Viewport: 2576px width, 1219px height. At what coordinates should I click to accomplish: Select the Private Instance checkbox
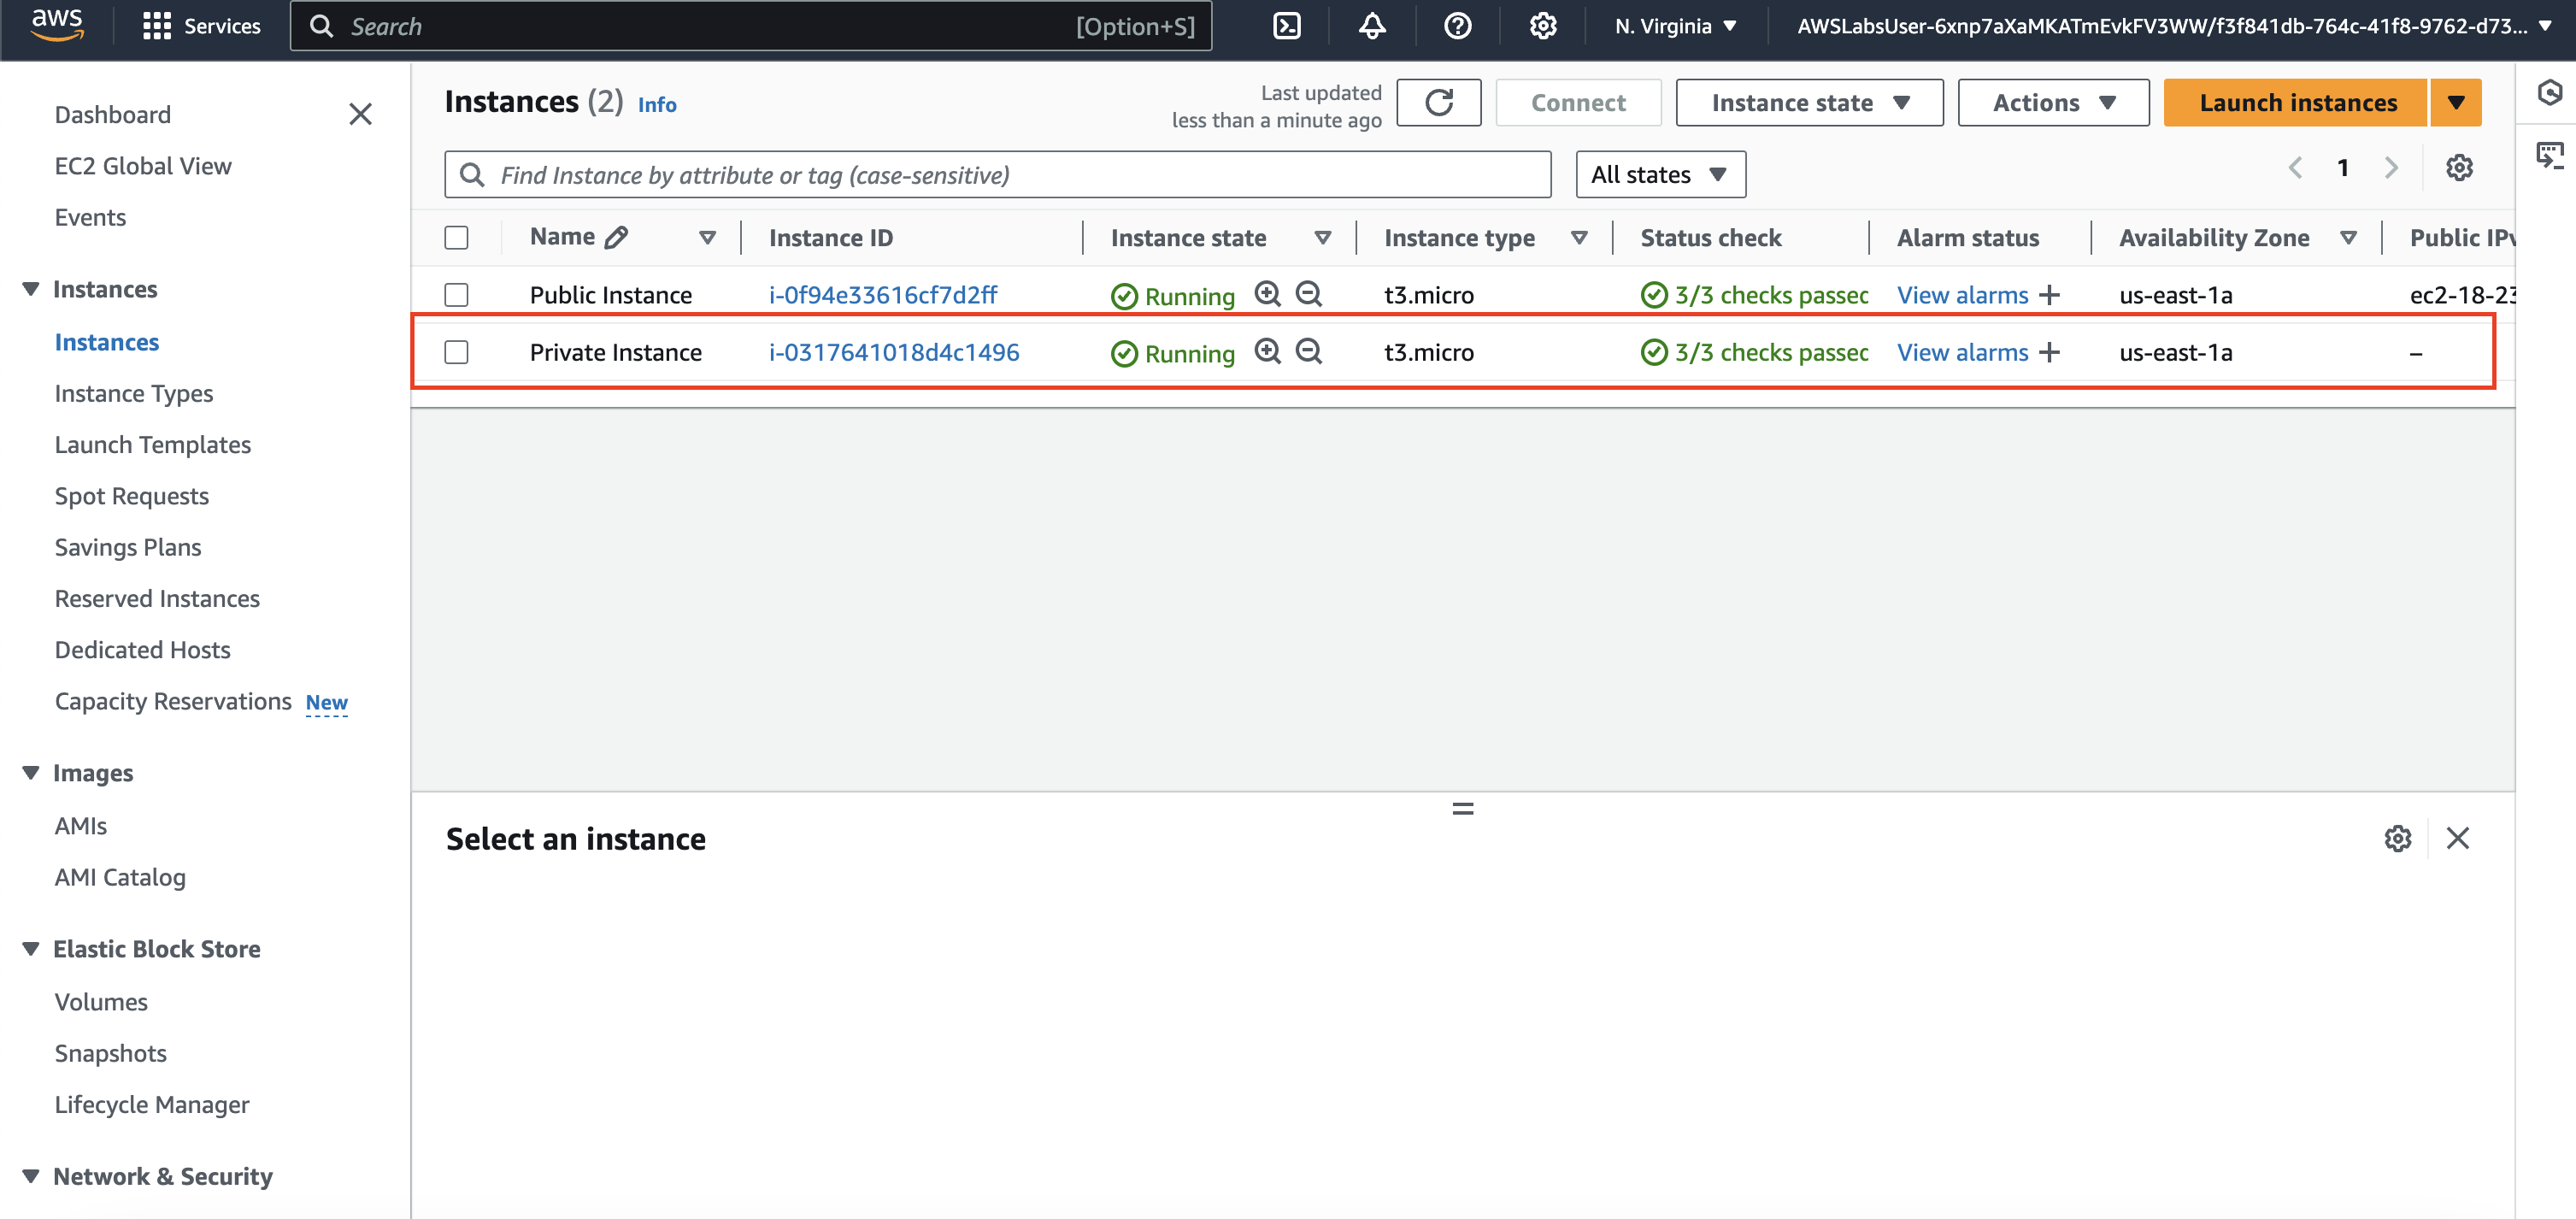click(456, 352)
